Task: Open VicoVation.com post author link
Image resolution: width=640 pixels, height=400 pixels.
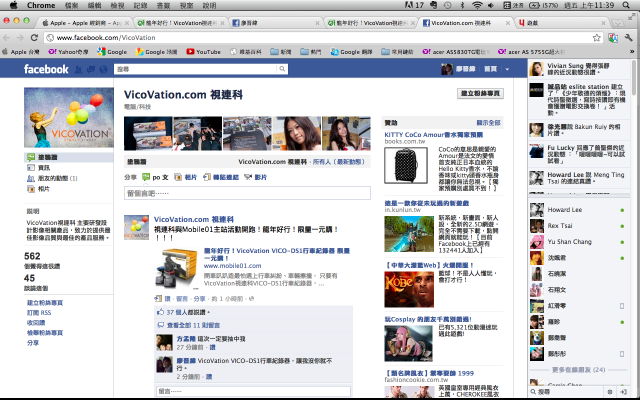Action: point(193,220)
